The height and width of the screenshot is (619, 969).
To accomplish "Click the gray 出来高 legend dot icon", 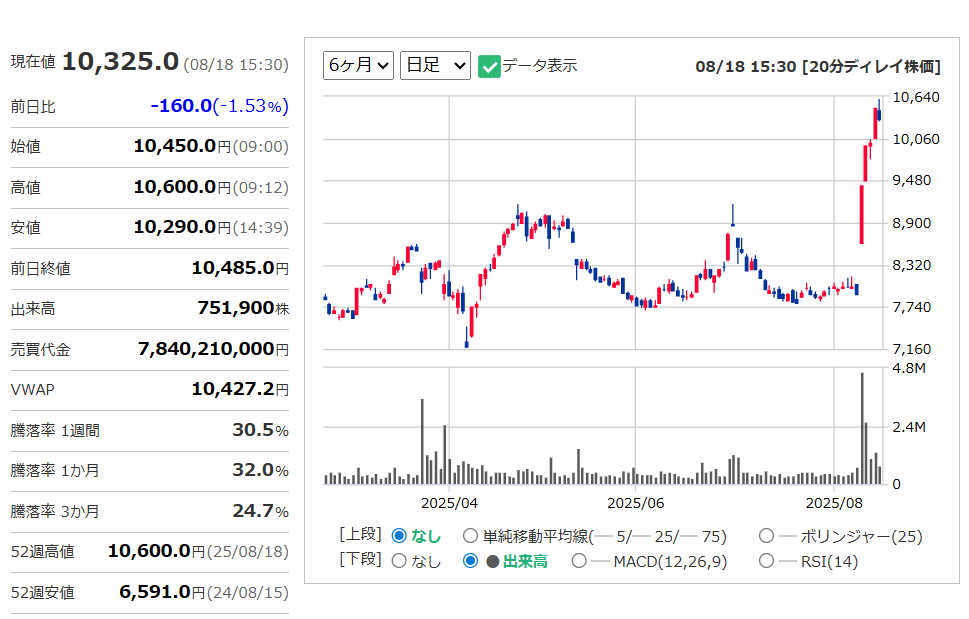I will tap(492, 561).
